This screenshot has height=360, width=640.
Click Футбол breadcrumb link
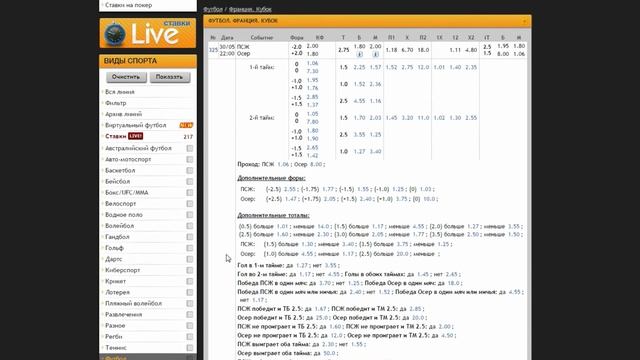pyautogui.click(x=213, y=9)
